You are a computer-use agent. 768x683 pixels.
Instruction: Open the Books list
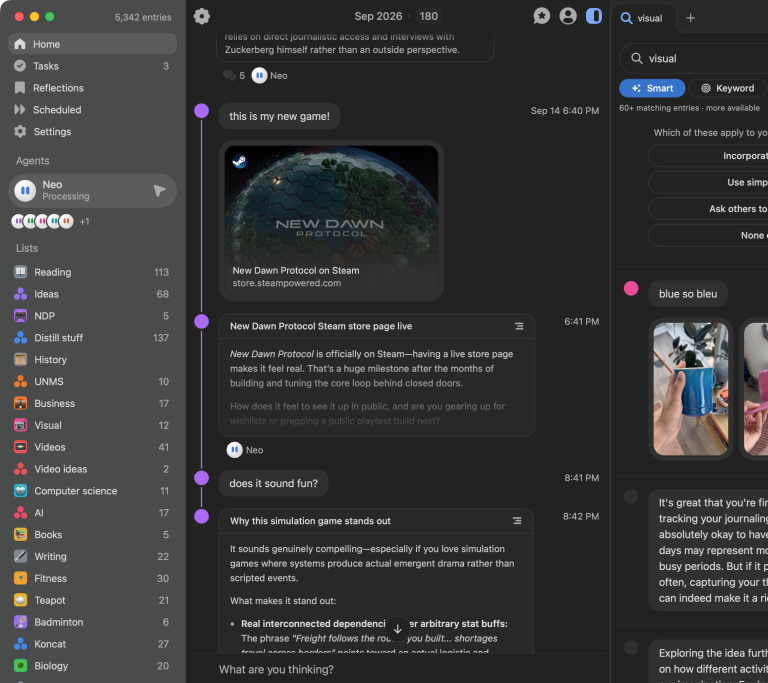[x=93, y=535]
